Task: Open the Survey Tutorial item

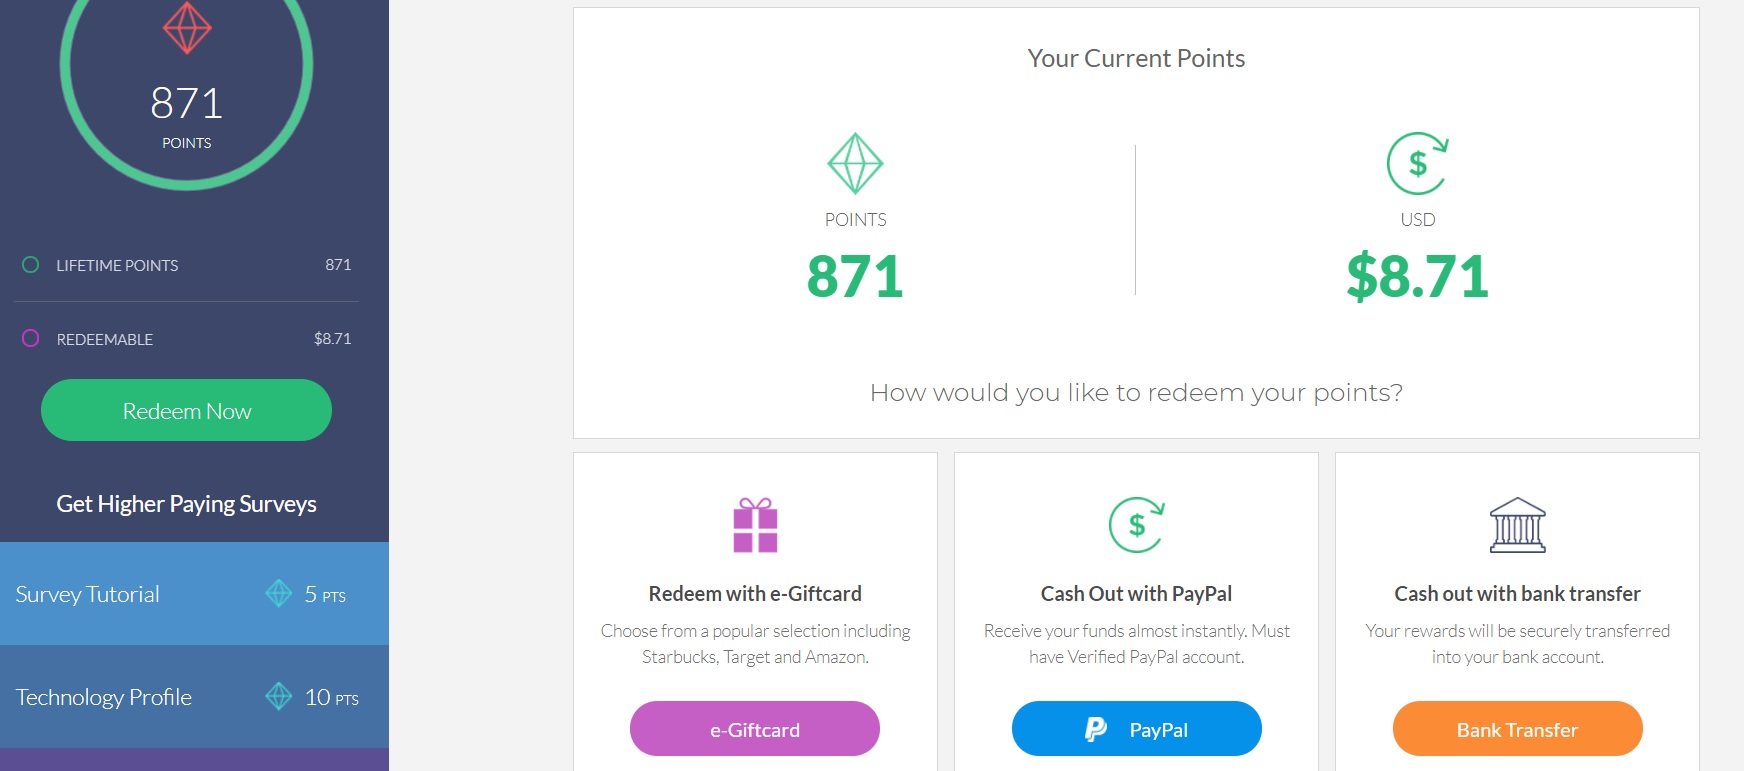Action: tap(88, 594)
